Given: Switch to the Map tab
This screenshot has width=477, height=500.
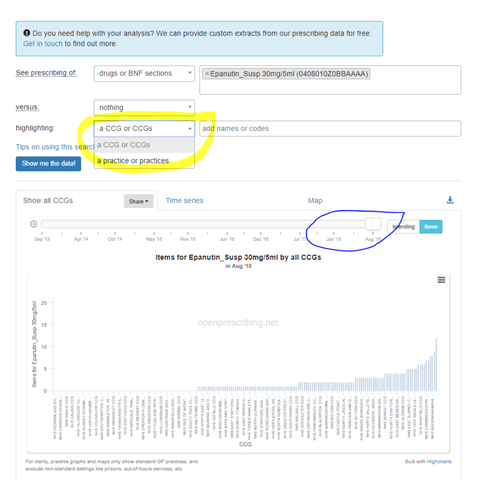Looking at the screenshot, I should point(315,201).
